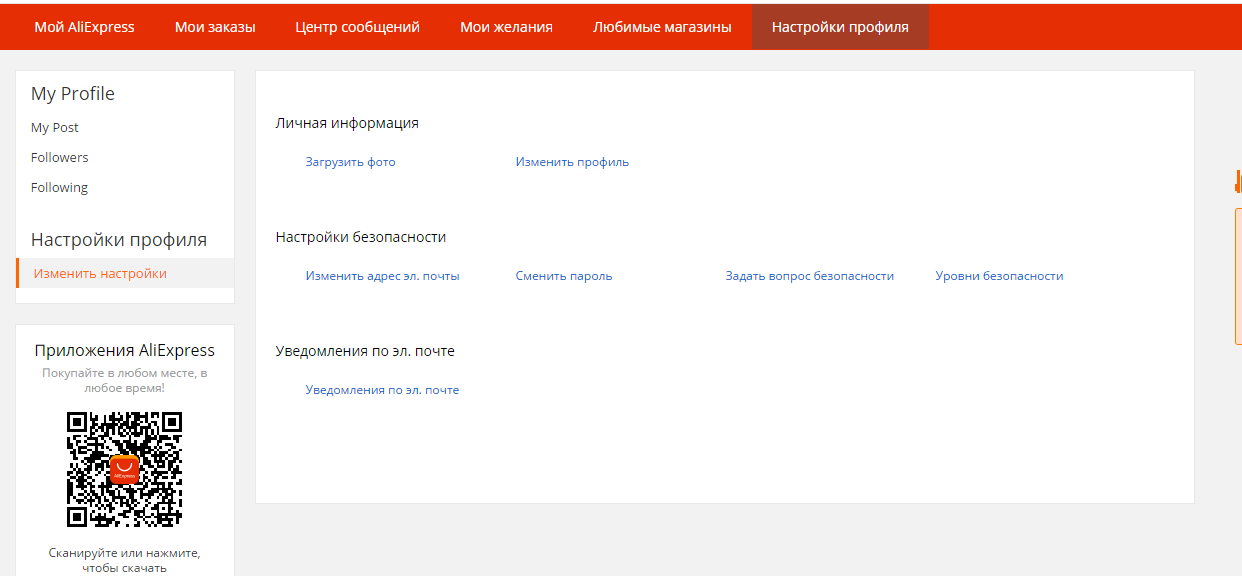The width and height of the screenshot is (1242, 576).
Task: Click the AliExpress logo inside the QR code
Action: click(124, 469)
